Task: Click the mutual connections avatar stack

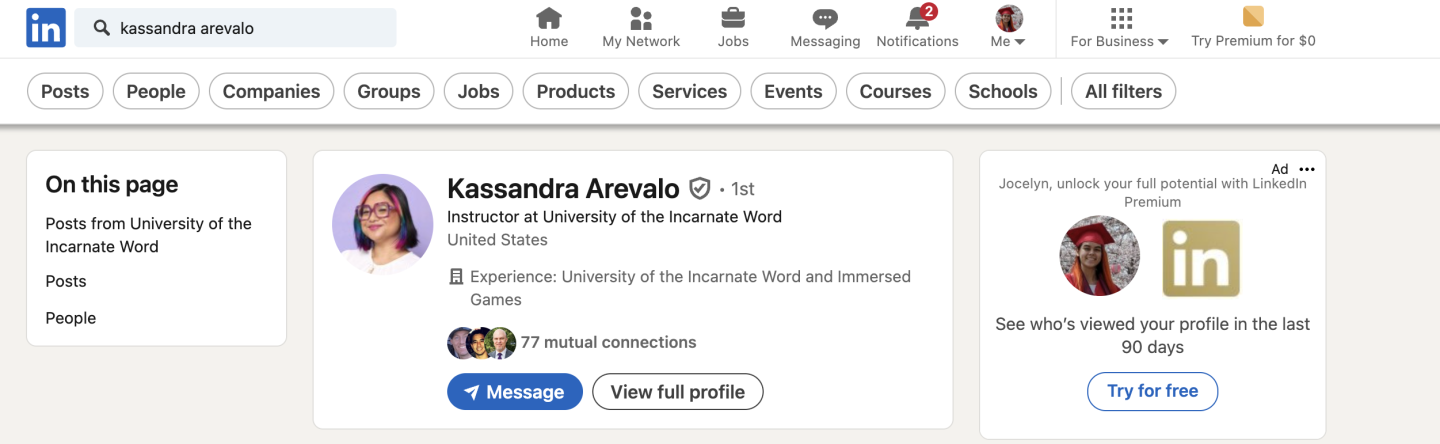Action: (482, 343)
